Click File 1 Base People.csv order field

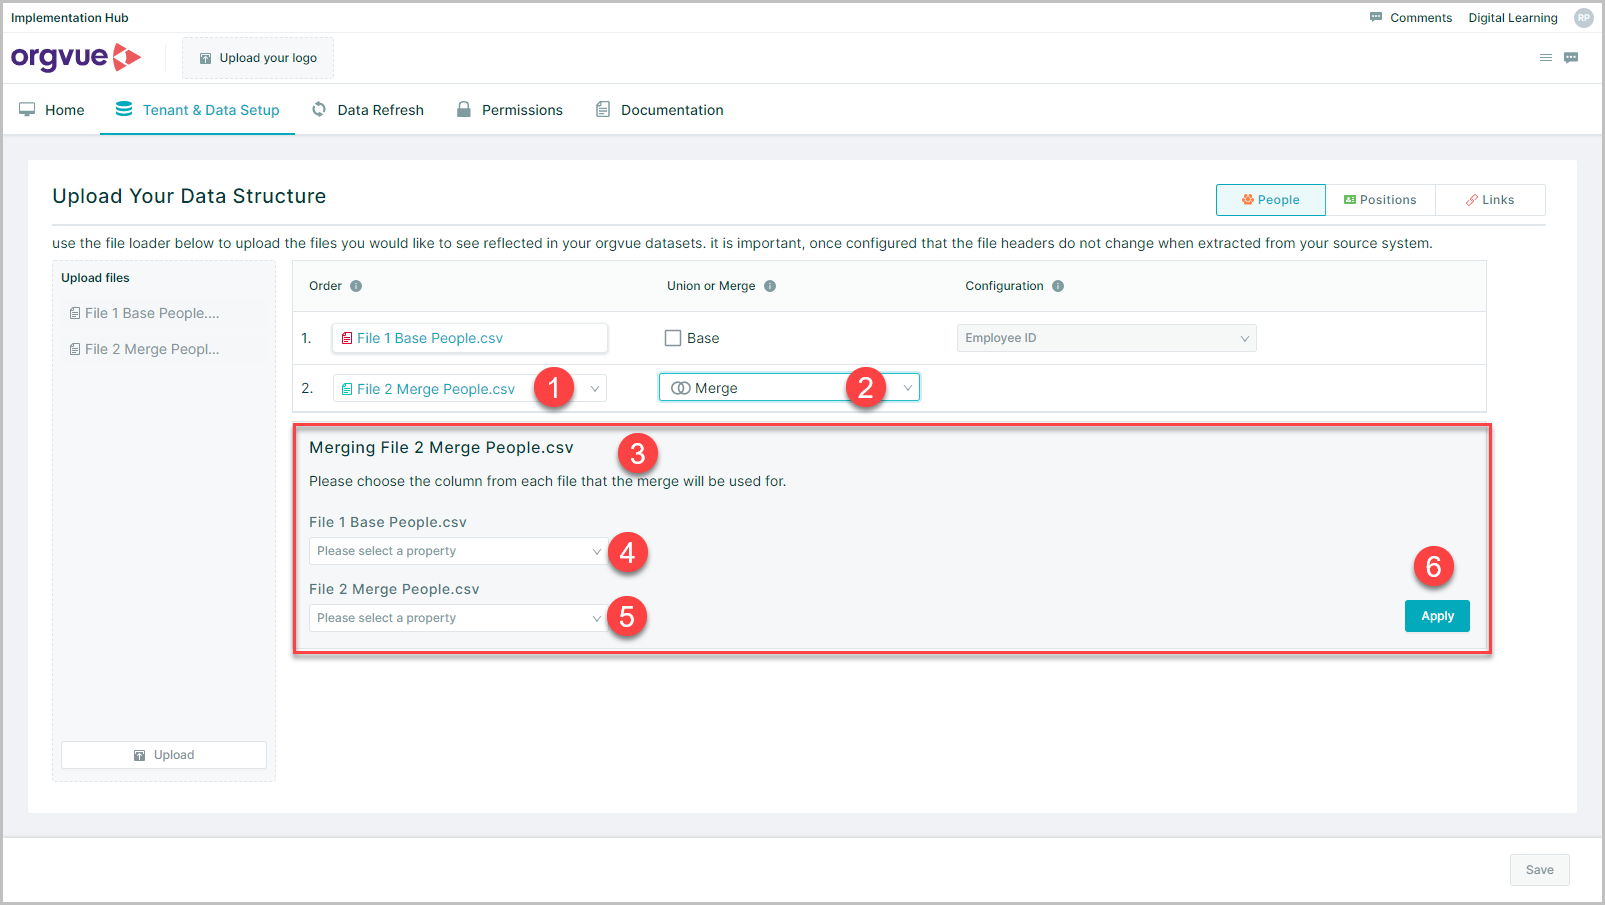470,338
